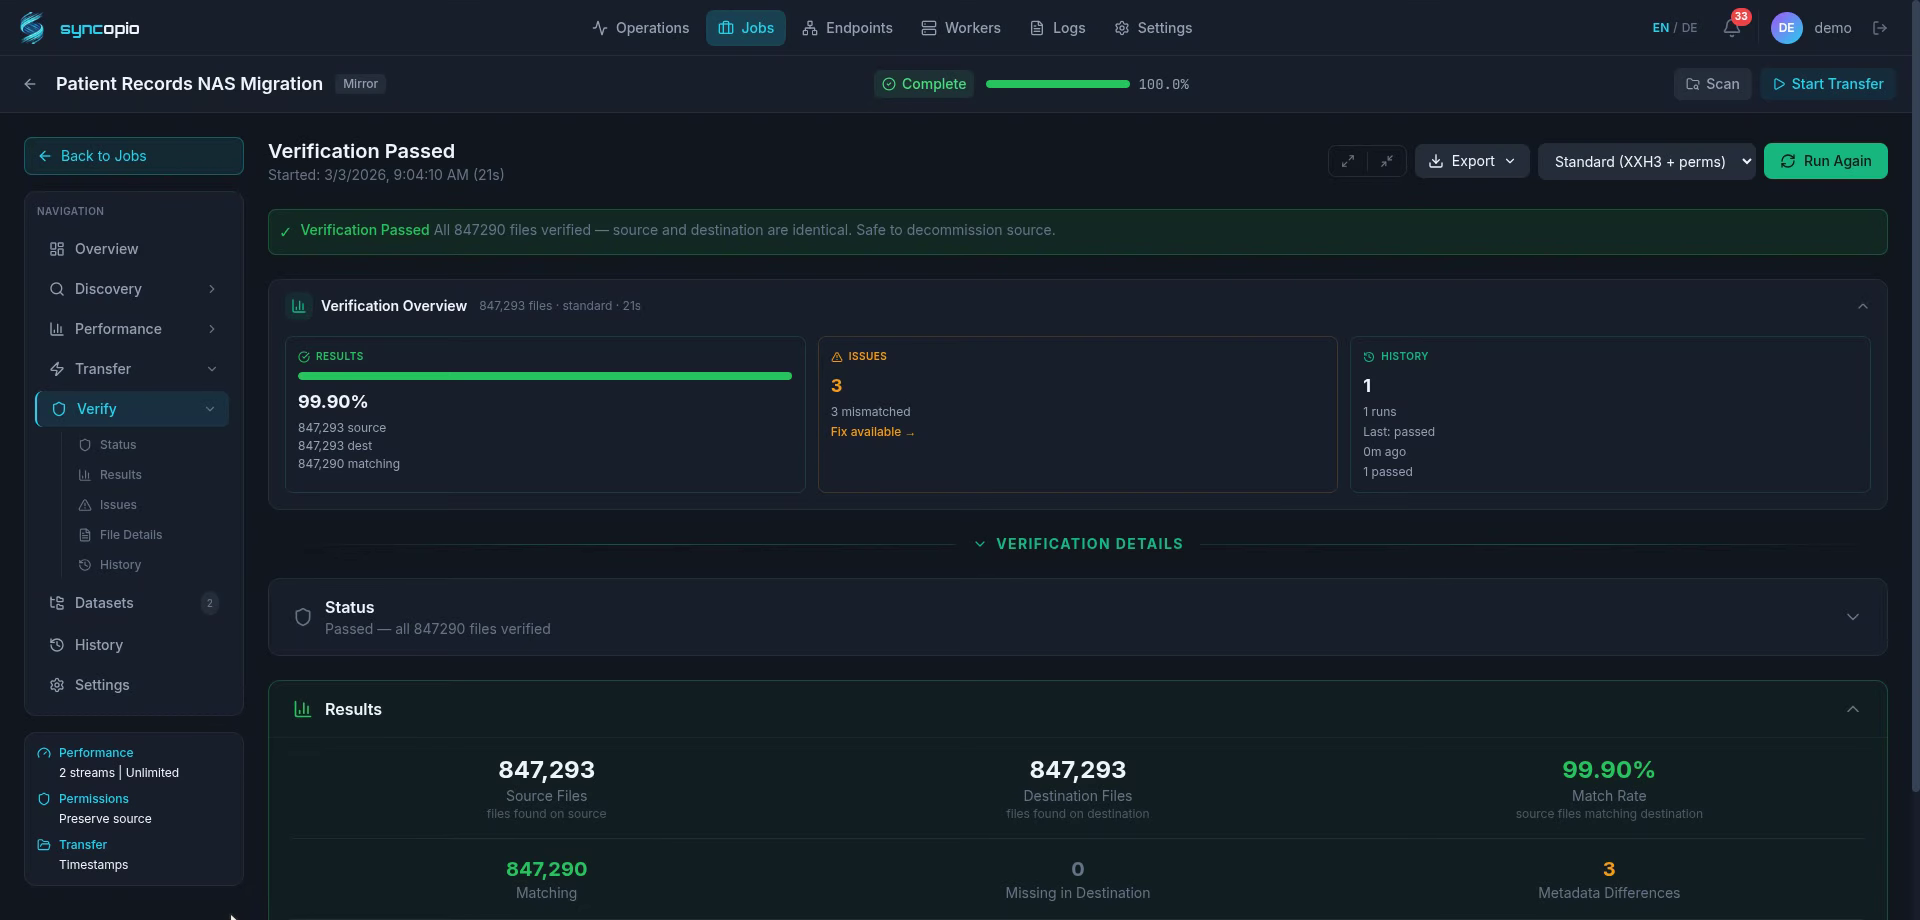The height and width of the screenshot is (920, 1920).
Task: Click the Results check icon in card
Action: point(304,357)
